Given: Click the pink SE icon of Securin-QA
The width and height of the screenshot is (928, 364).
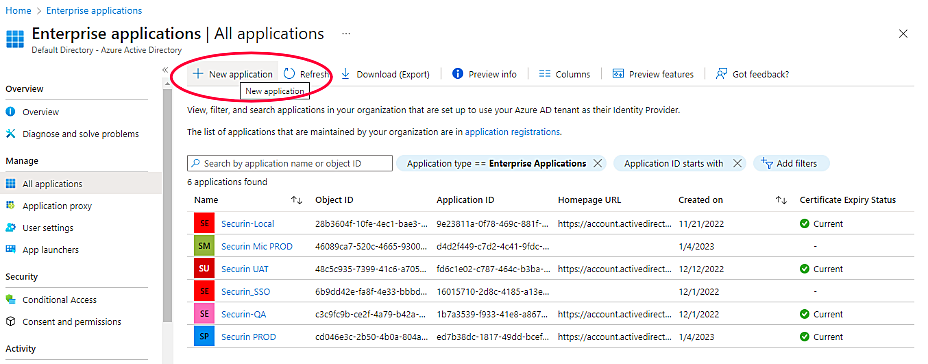Looking at the screenshot, I should point(204,314).
